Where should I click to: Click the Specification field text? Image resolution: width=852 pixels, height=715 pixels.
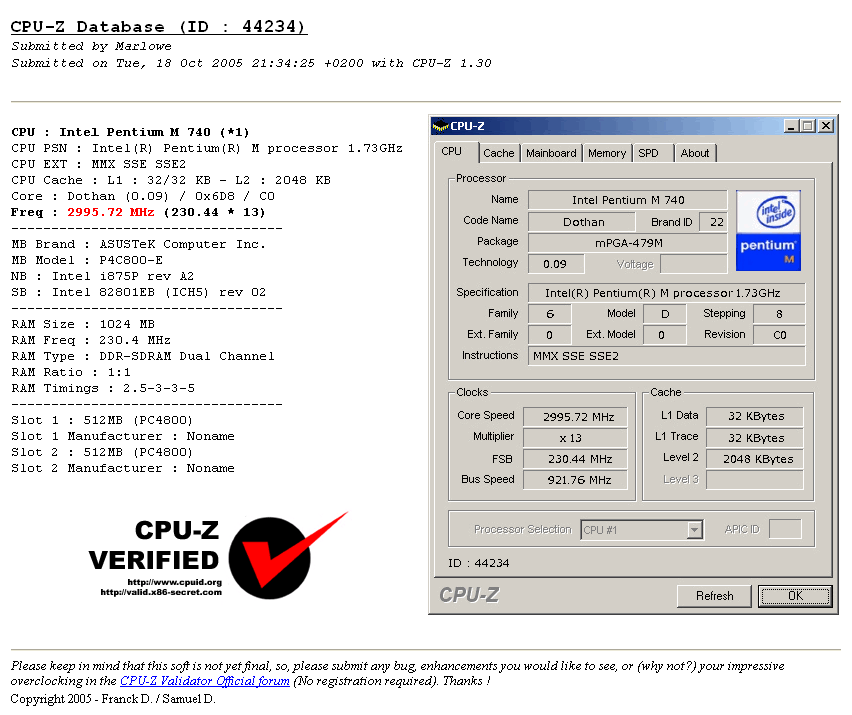point(667,293)
